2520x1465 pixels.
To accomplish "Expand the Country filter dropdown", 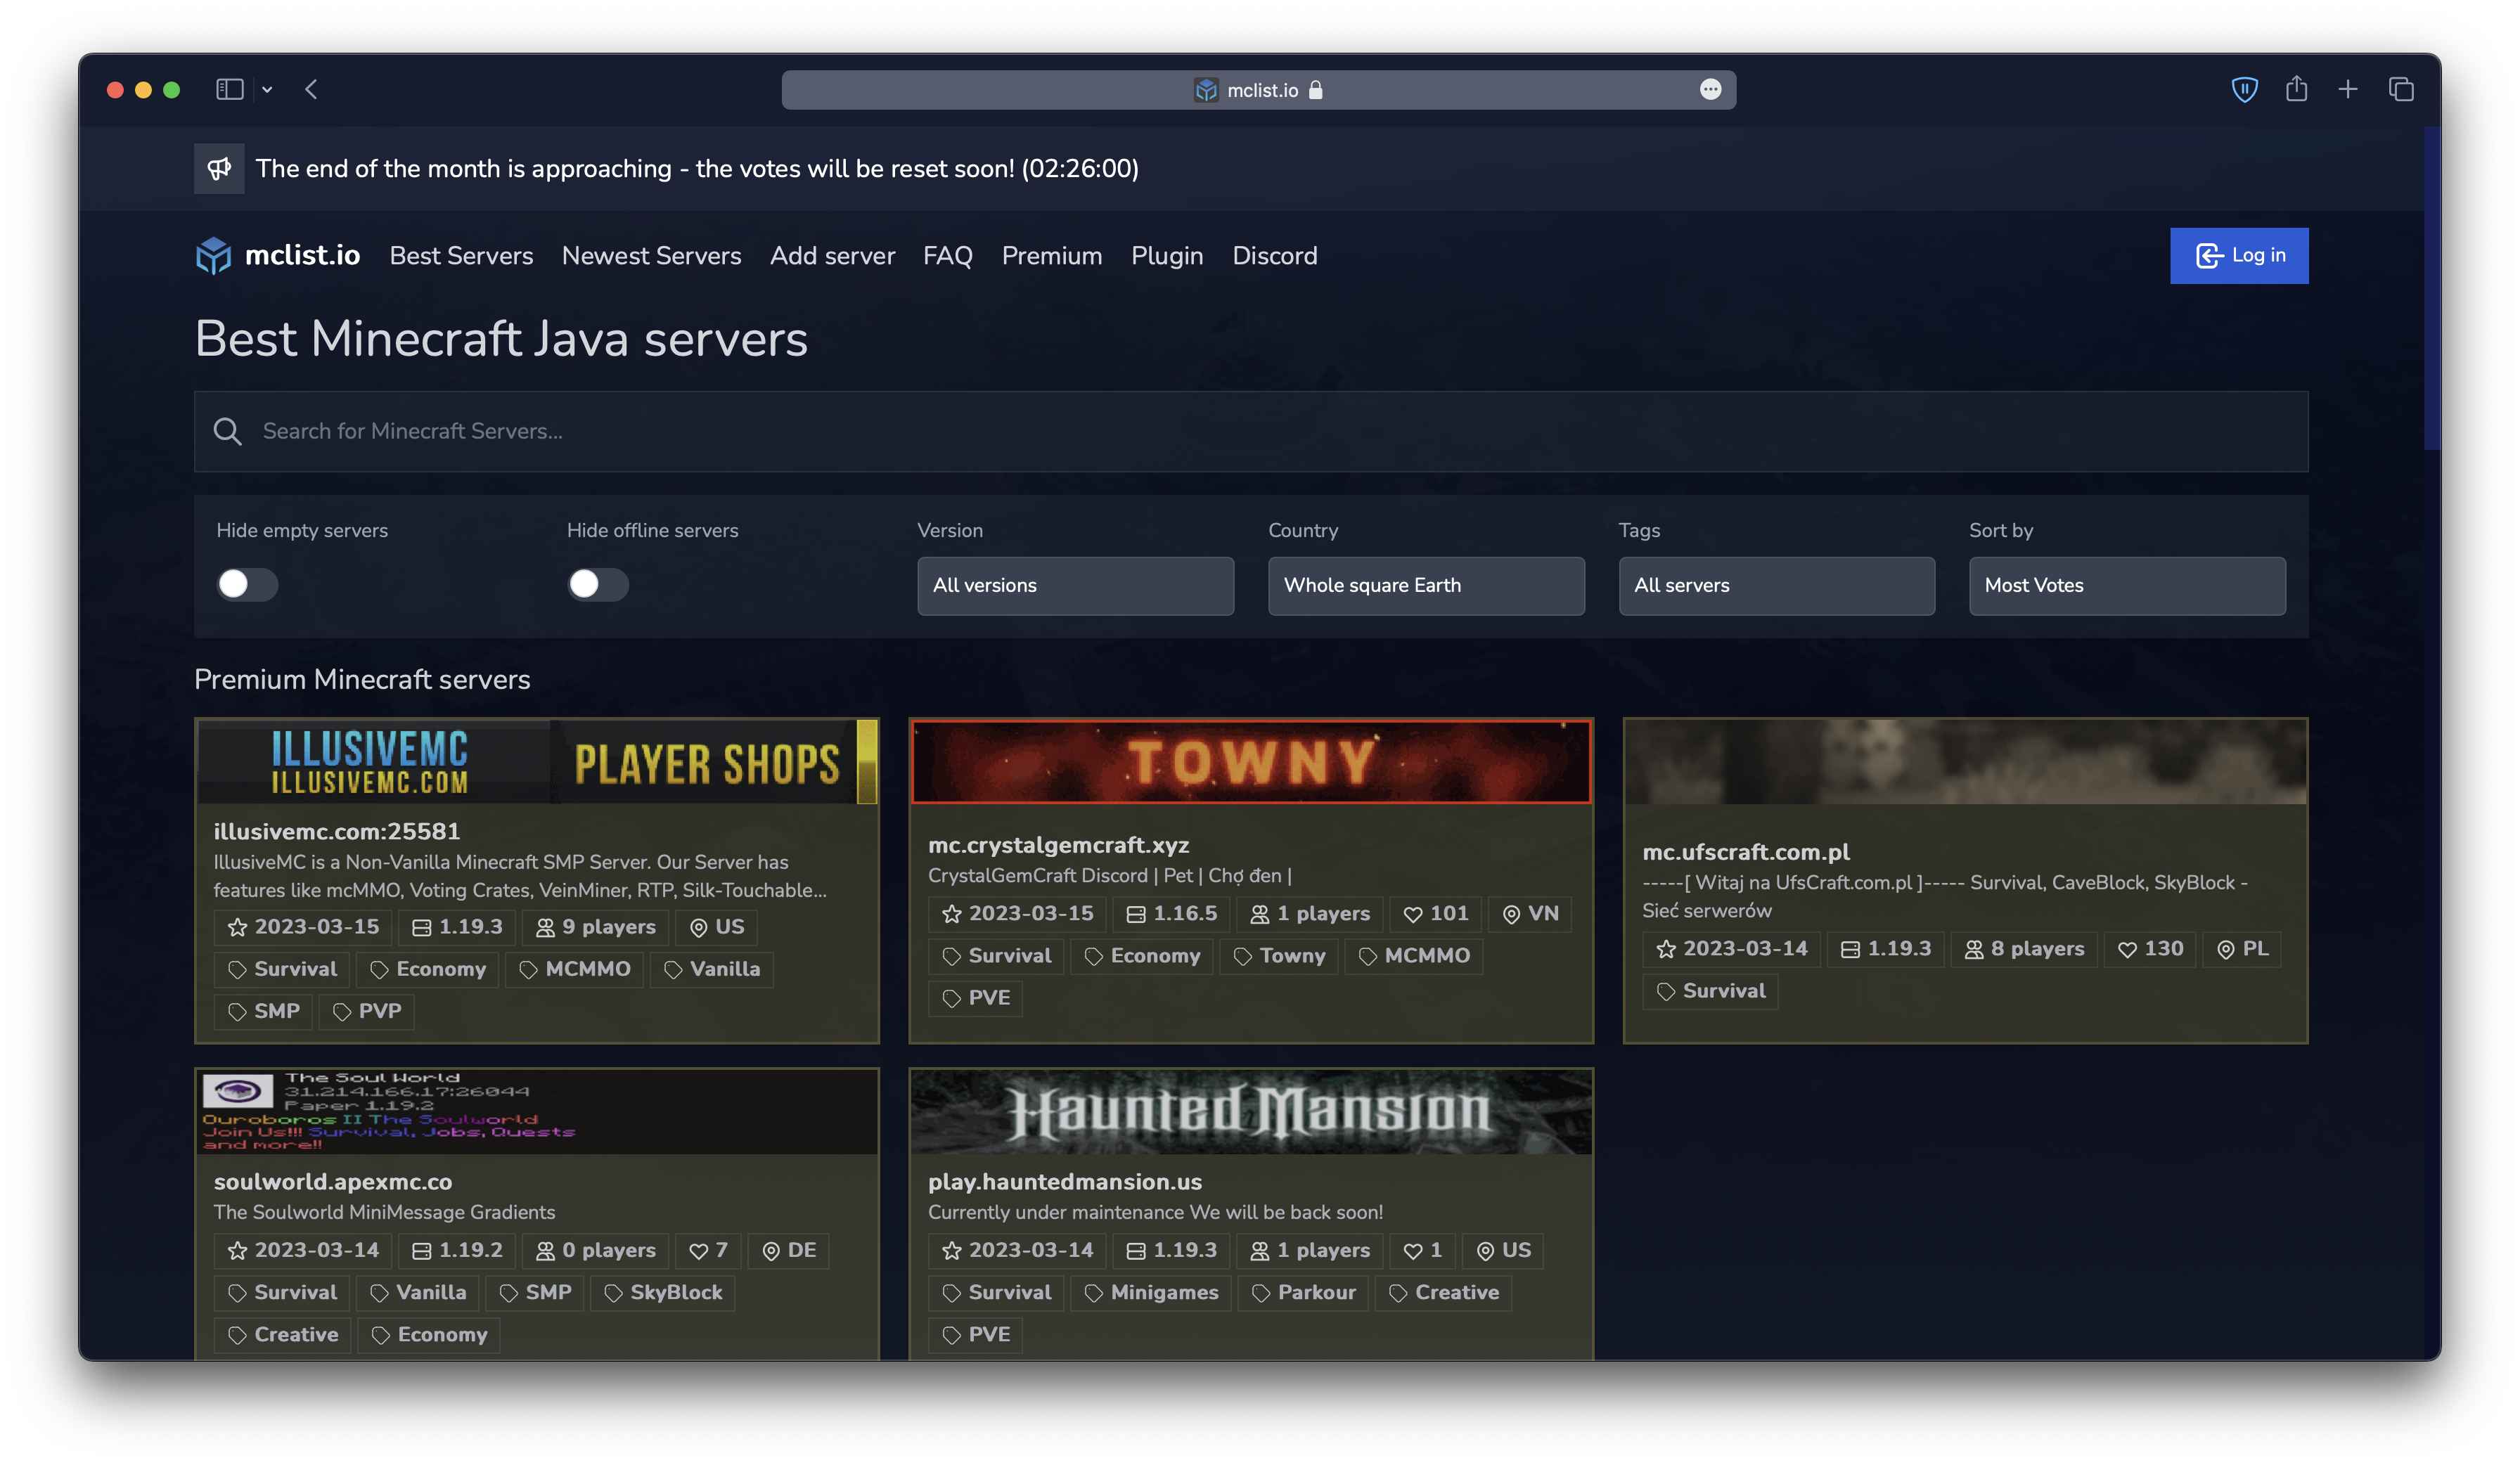I will coord(1427,584).
